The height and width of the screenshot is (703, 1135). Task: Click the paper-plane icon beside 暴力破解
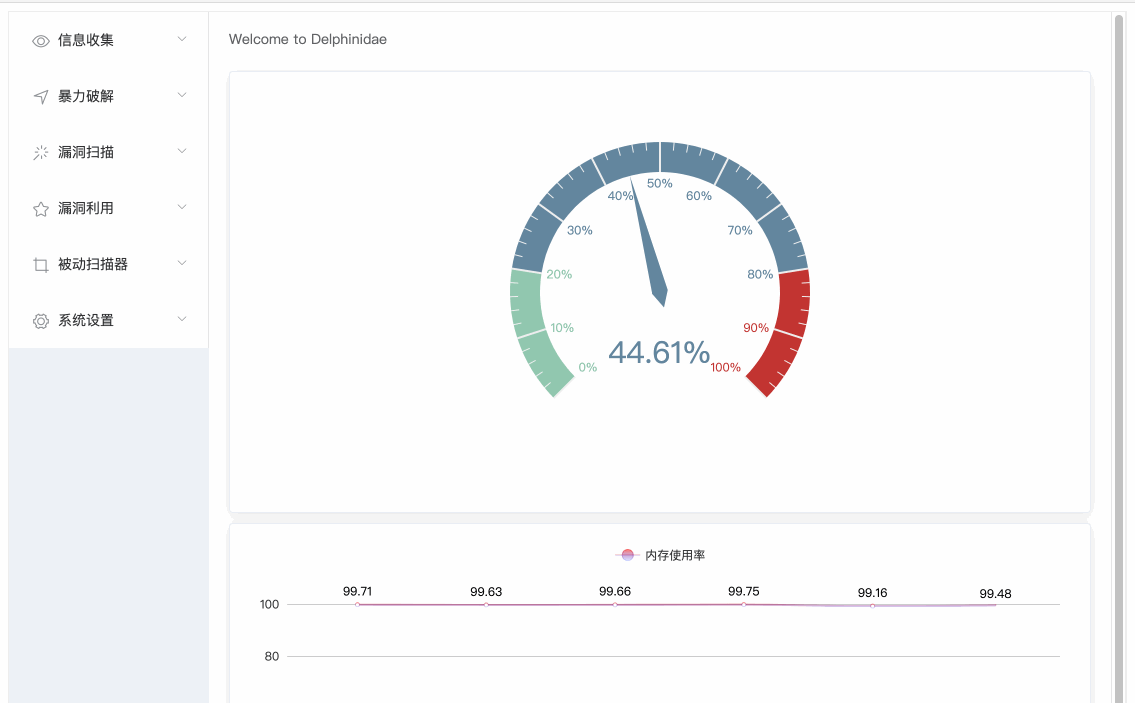click(x=41, y=97)
